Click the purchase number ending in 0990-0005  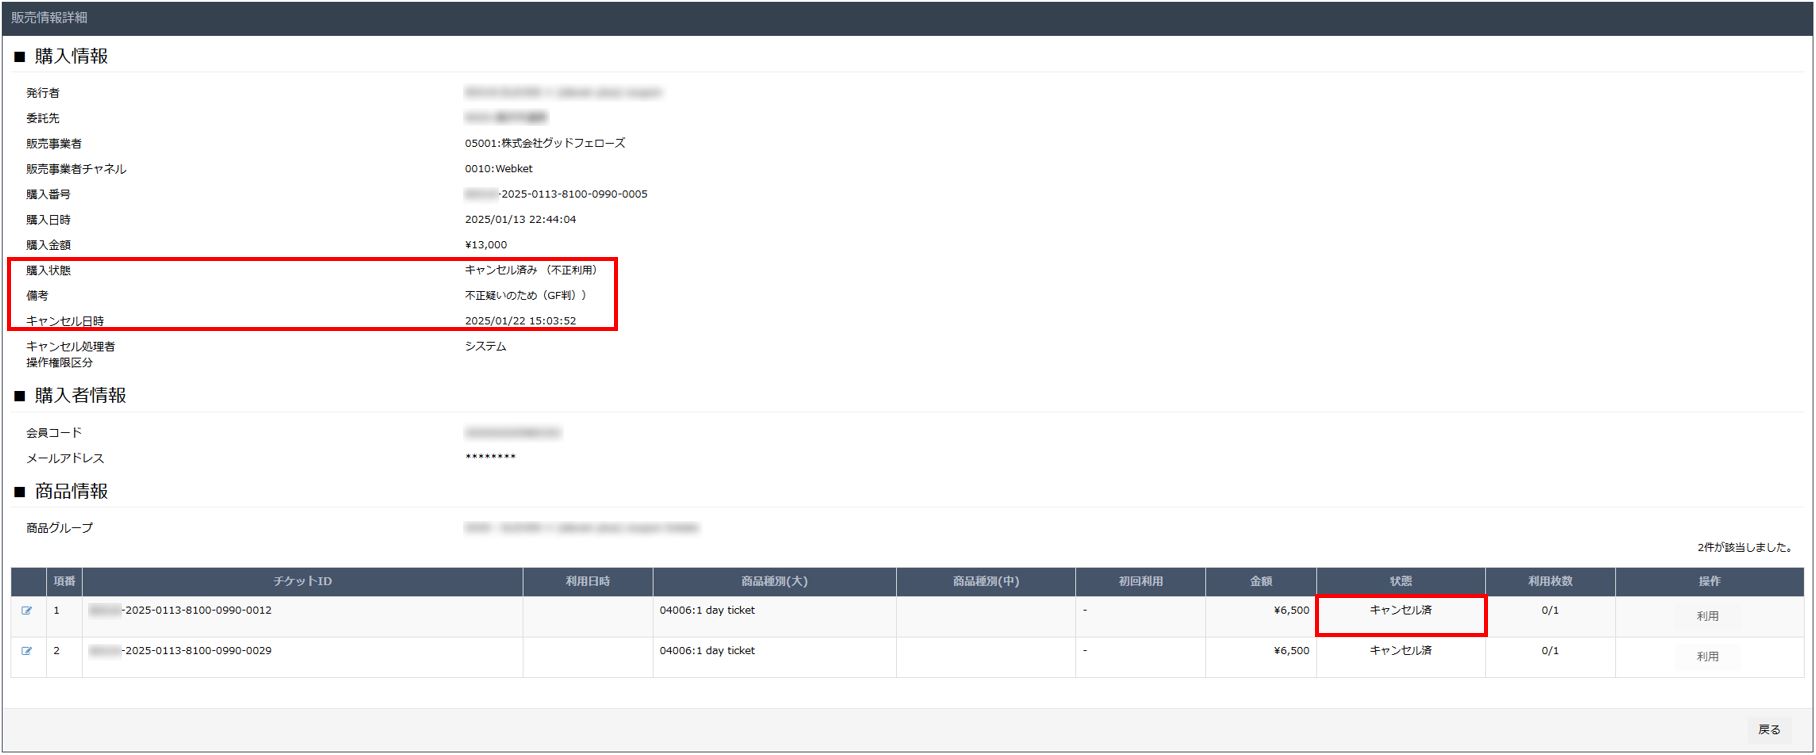point(556,195)
